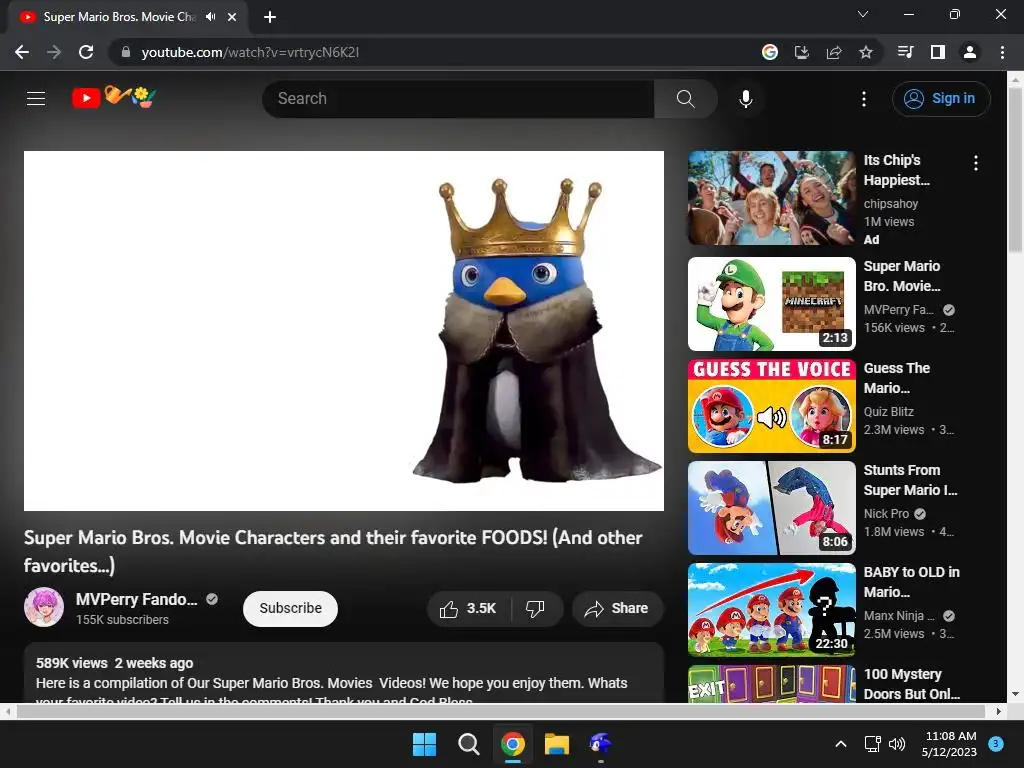Viewport: 1024px width, 768px height.
Task: Click Sign in button
Action: [x=941, y=99]
